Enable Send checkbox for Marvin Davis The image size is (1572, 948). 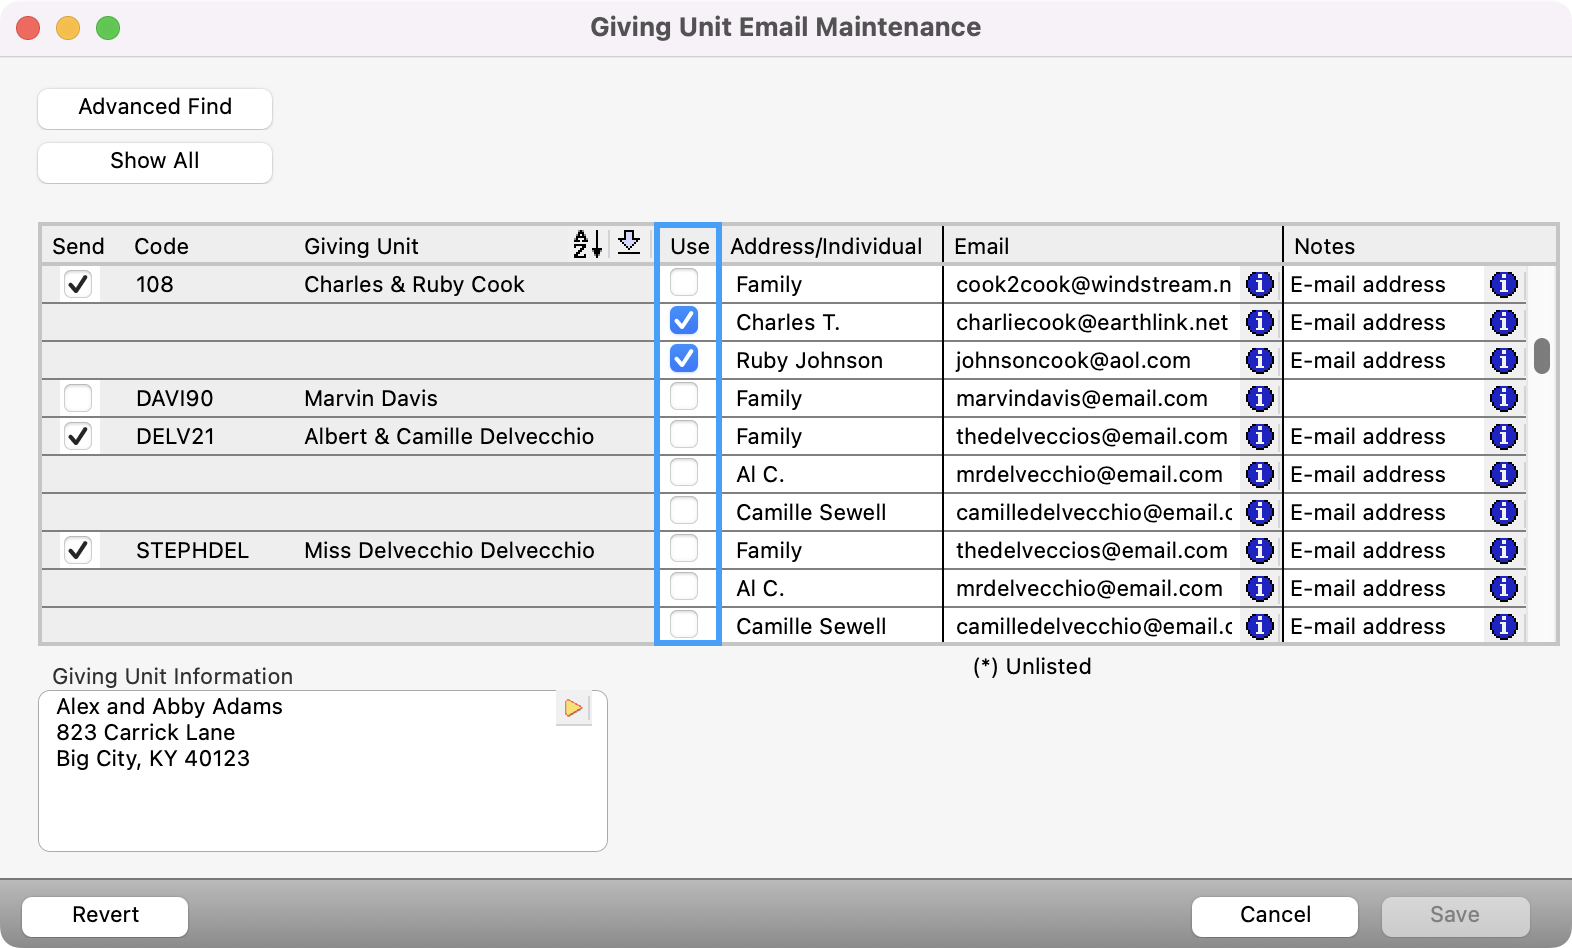[x=78, y=399]
